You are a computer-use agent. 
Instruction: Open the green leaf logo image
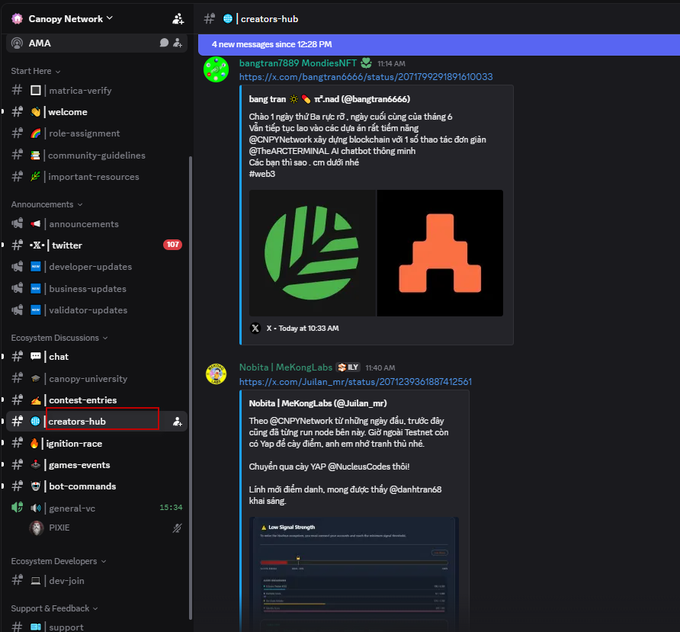[x=313, y=253]
